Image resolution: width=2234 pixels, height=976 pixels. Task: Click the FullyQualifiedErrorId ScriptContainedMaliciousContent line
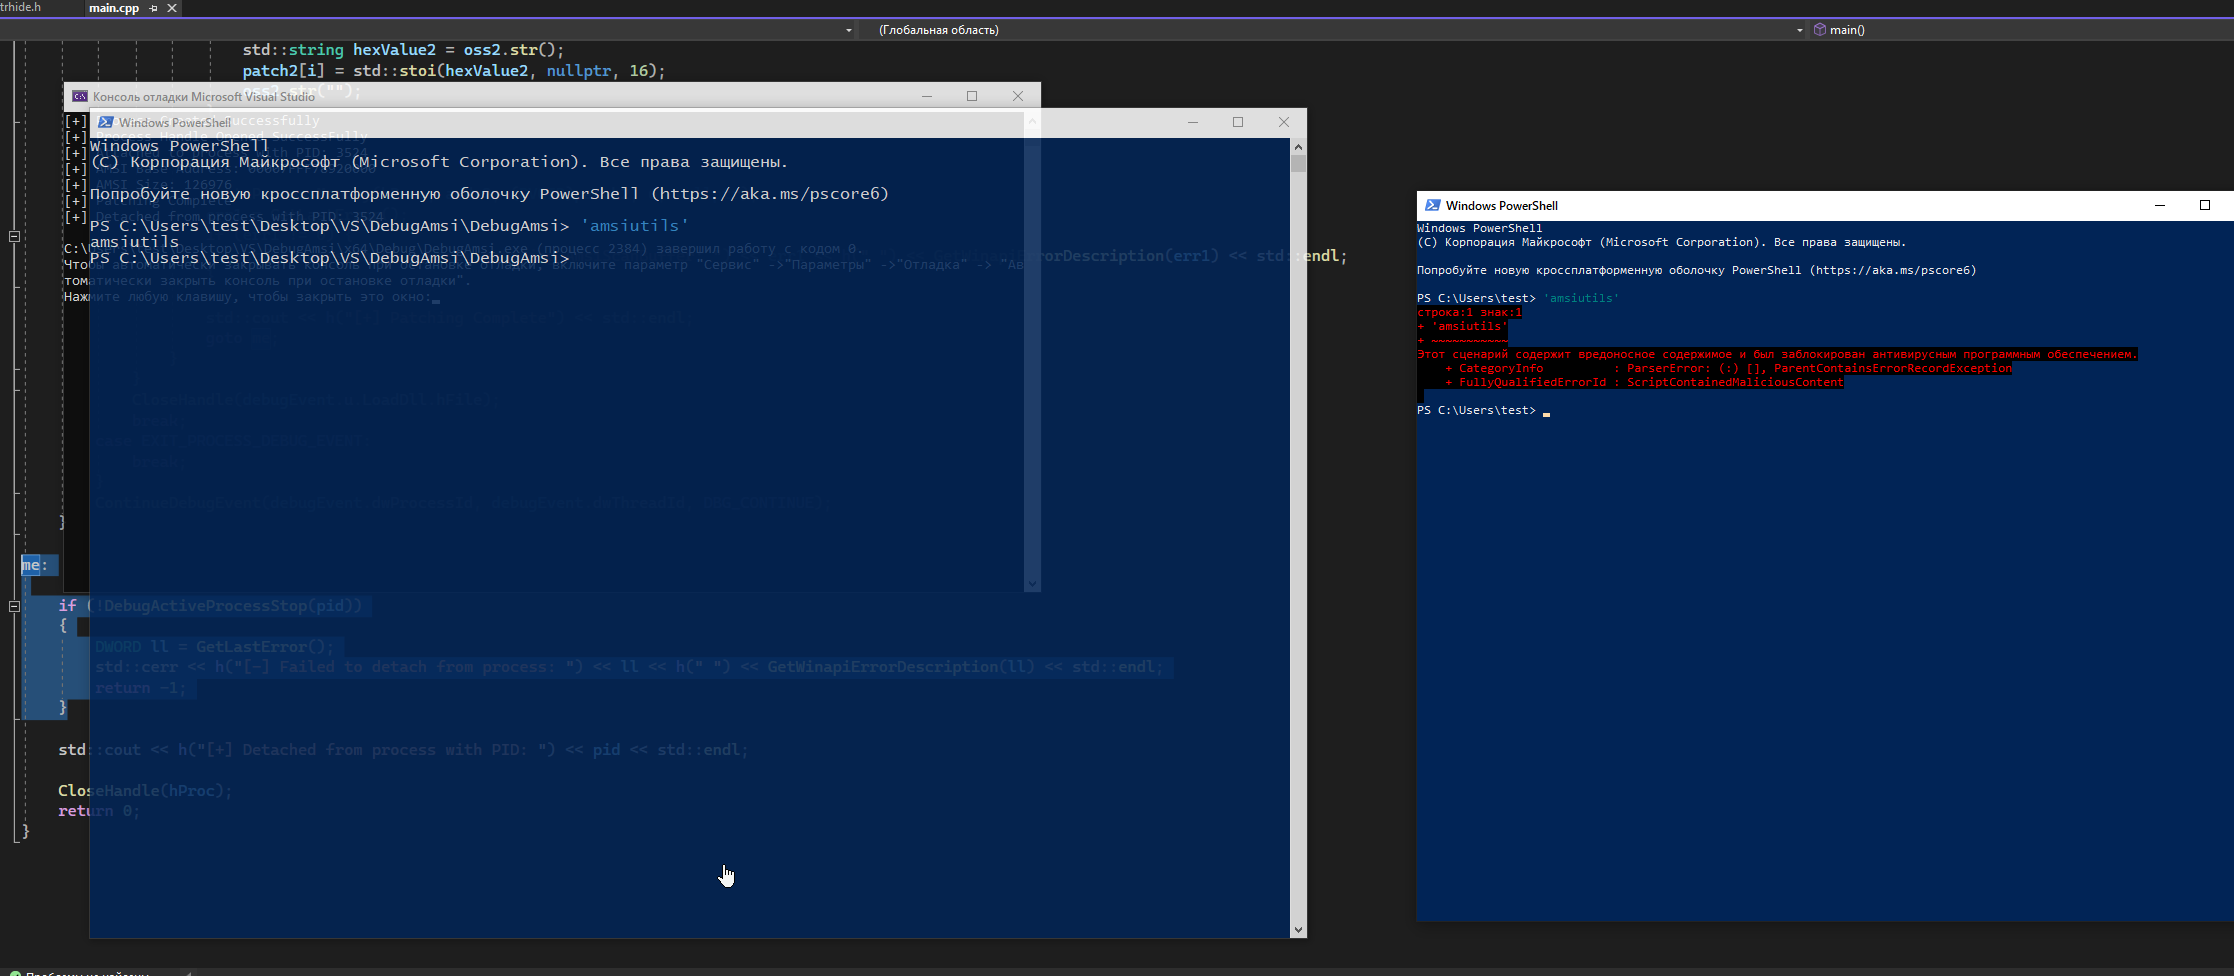point(1644,382)
